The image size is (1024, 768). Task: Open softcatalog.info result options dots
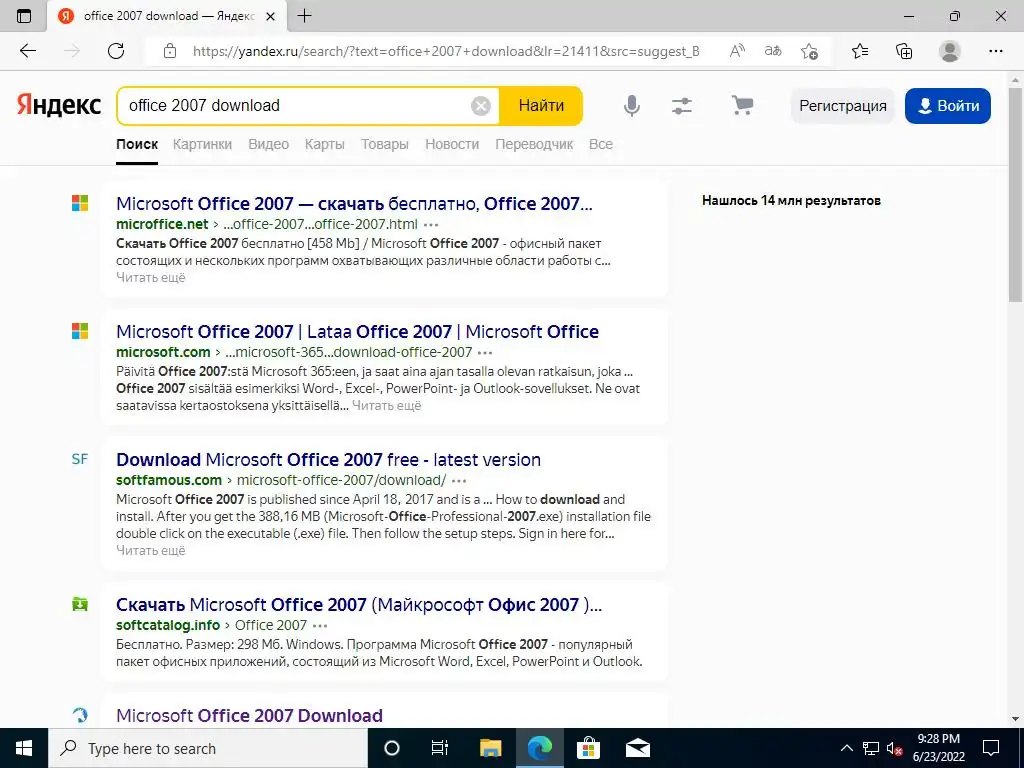[x=320, y=626]
